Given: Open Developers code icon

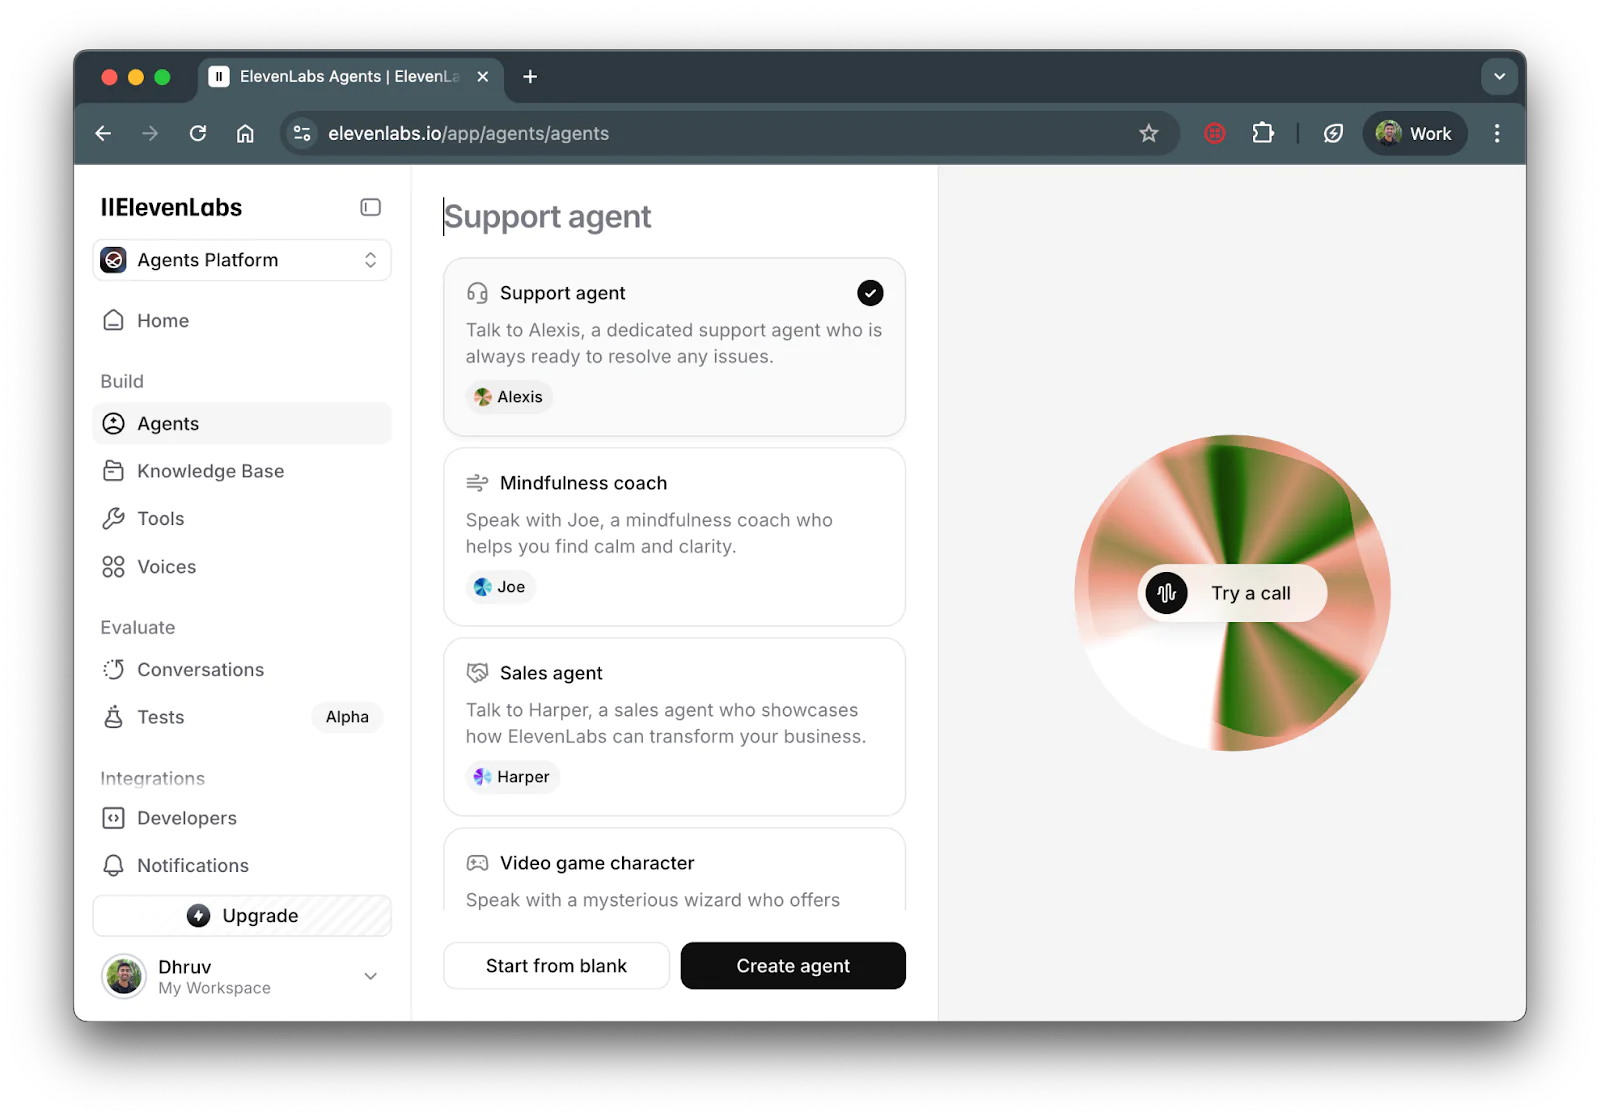Looking at the screenshot, I should pyautogui.click(x=114, y=818).
